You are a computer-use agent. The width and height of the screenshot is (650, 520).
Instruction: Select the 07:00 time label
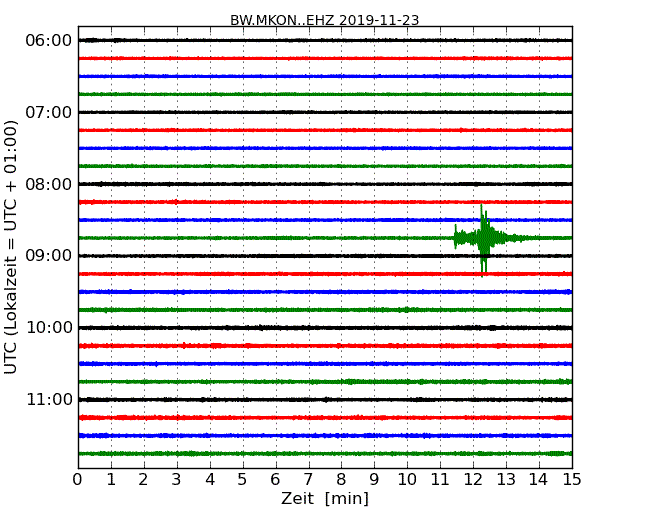click(49, 112)
